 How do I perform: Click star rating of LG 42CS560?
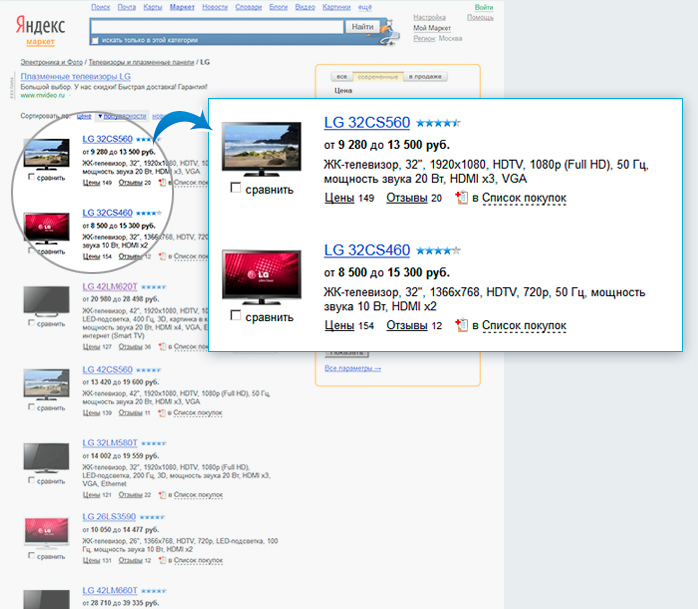[x=148, y=370]
